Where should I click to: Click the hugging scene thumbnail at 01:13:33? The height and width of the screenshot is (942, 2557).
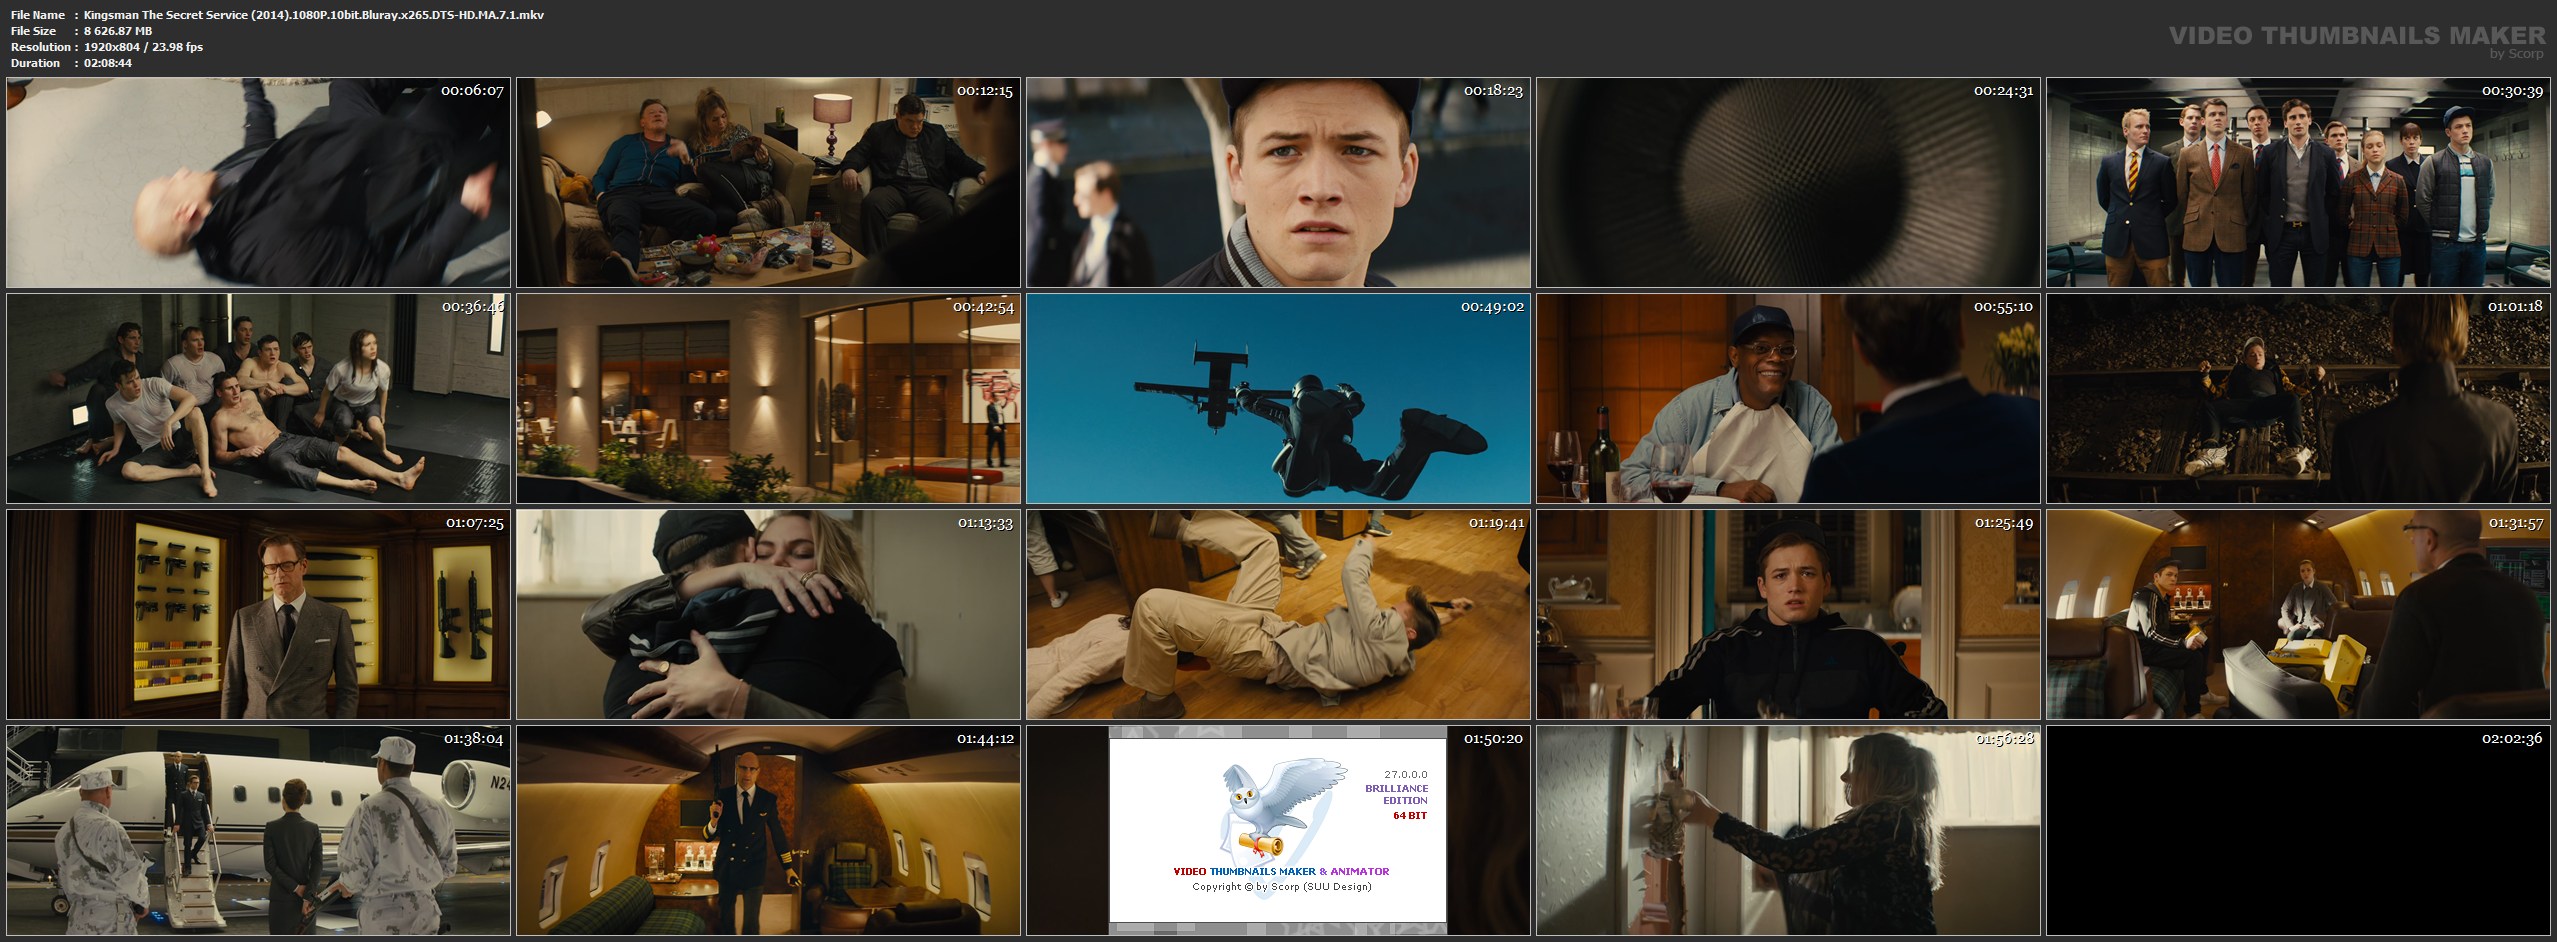click(768, 615)
